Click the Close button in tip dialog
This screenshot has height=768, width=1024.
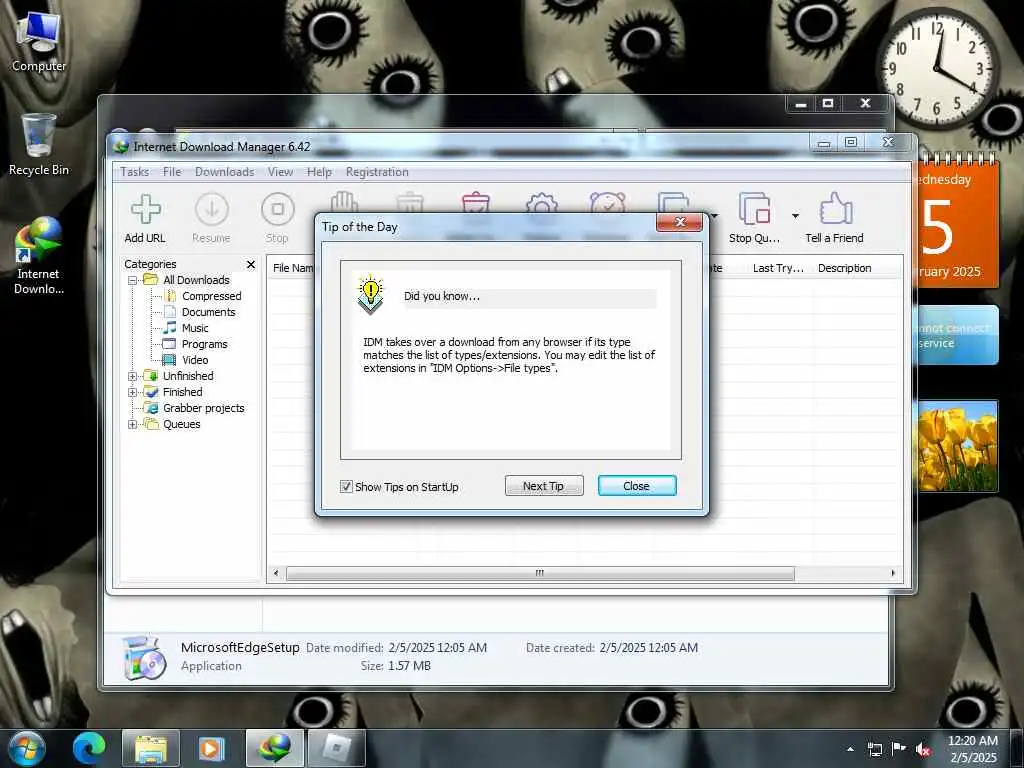[637, 486]
